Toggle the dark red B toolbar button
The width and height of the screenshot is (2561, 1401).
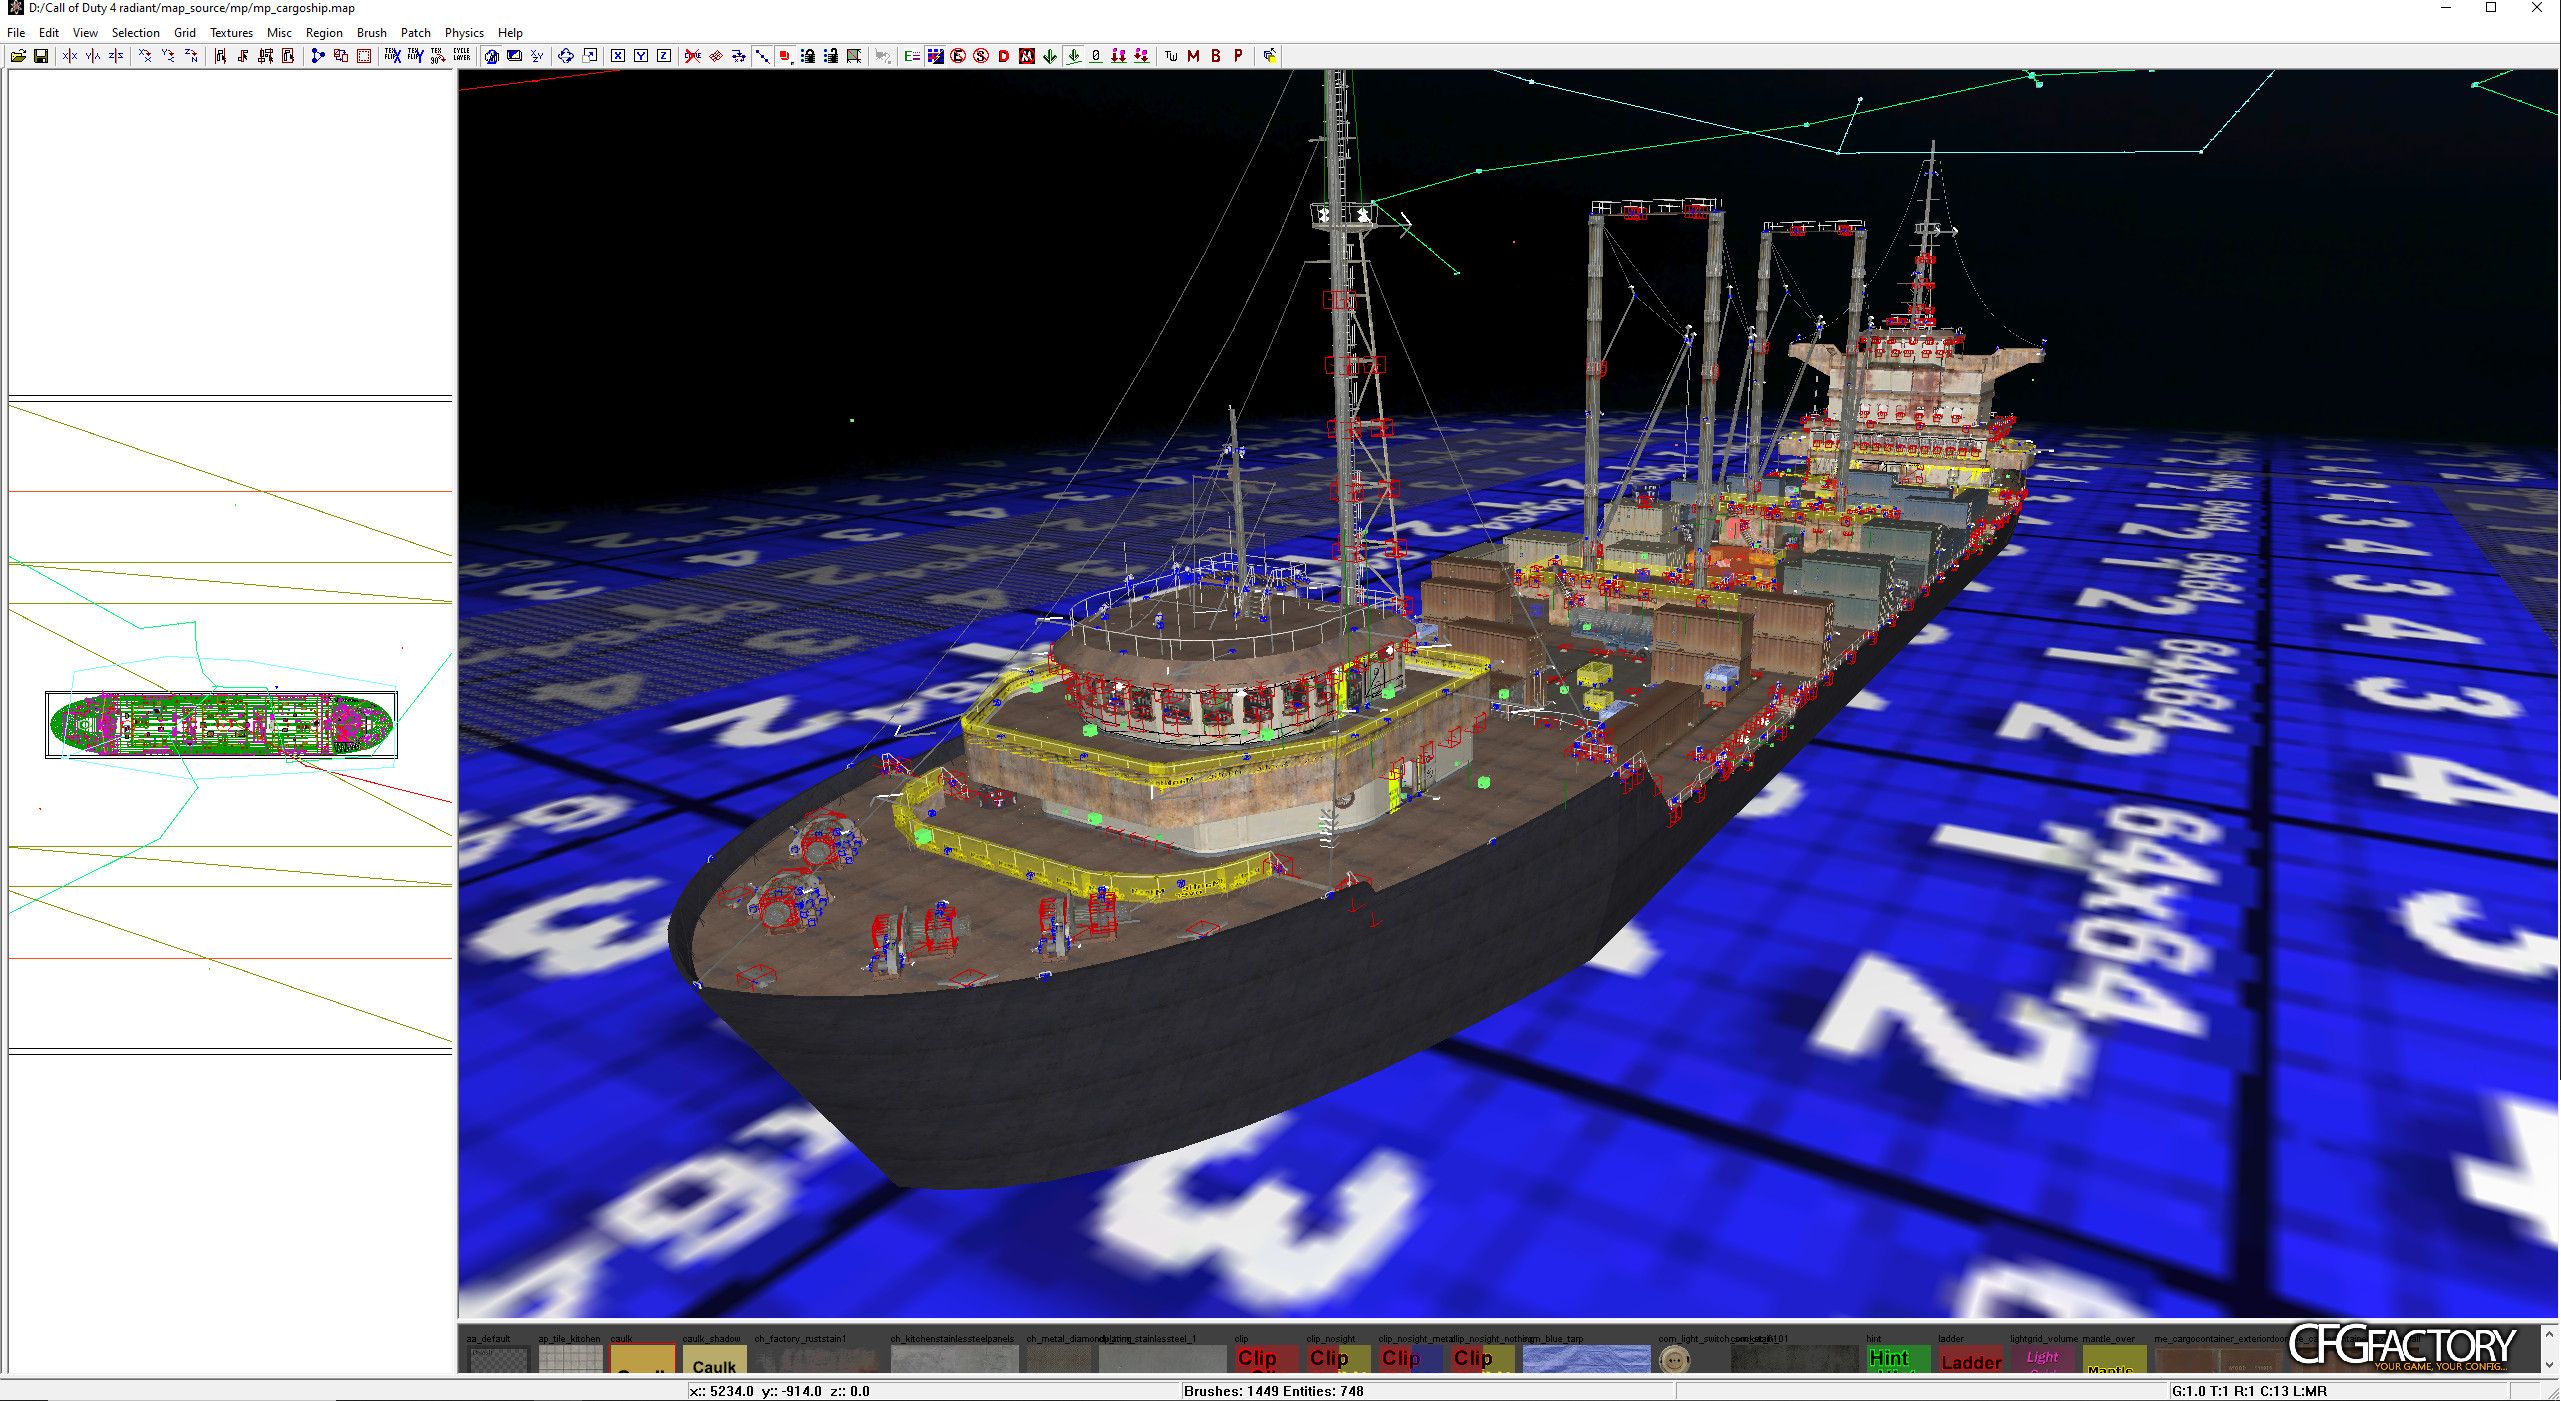coord(1216,56)
